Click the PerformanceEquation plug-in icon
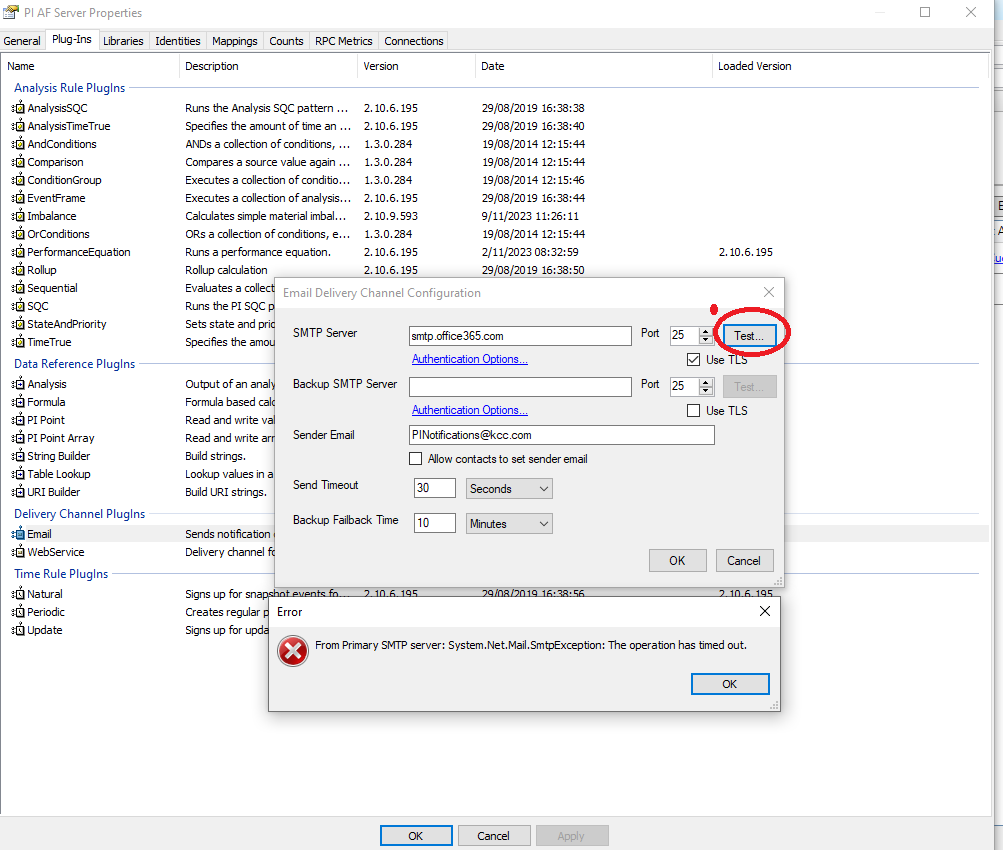Screen dimensions: 1005x850 point(19,252)
